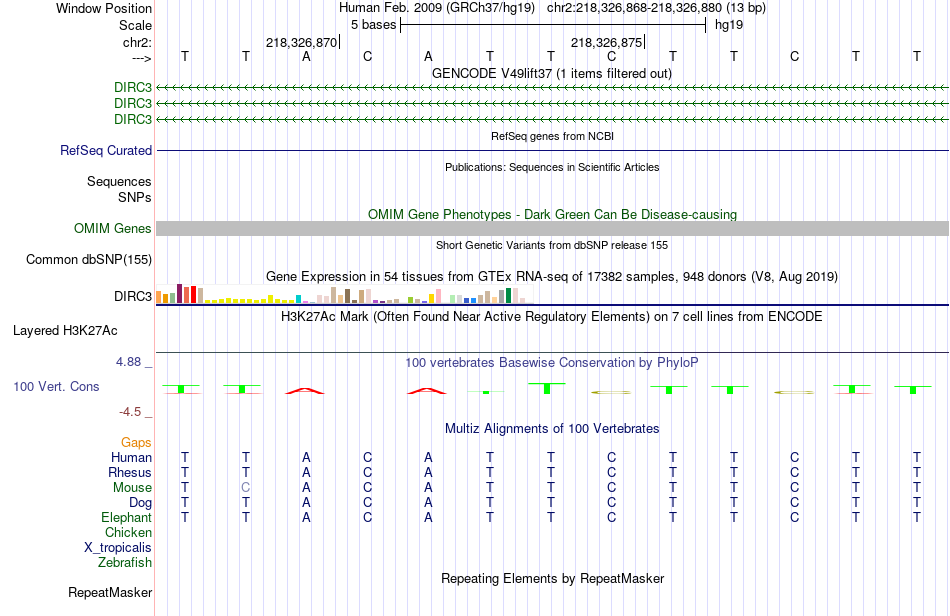950x616 pixels.
Task: Select the Zebrafish alignment row label
Action: pos(124,563)
